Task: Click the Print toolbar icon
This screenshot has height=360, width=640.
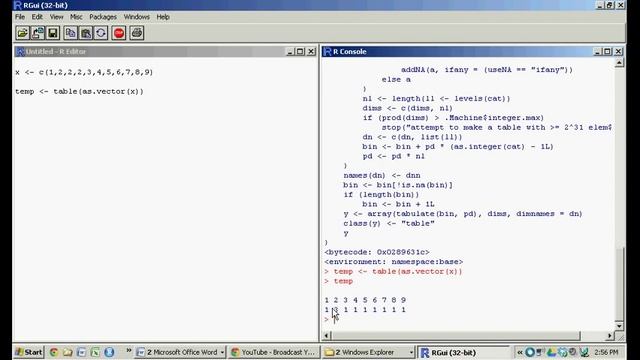Action: 137,33
